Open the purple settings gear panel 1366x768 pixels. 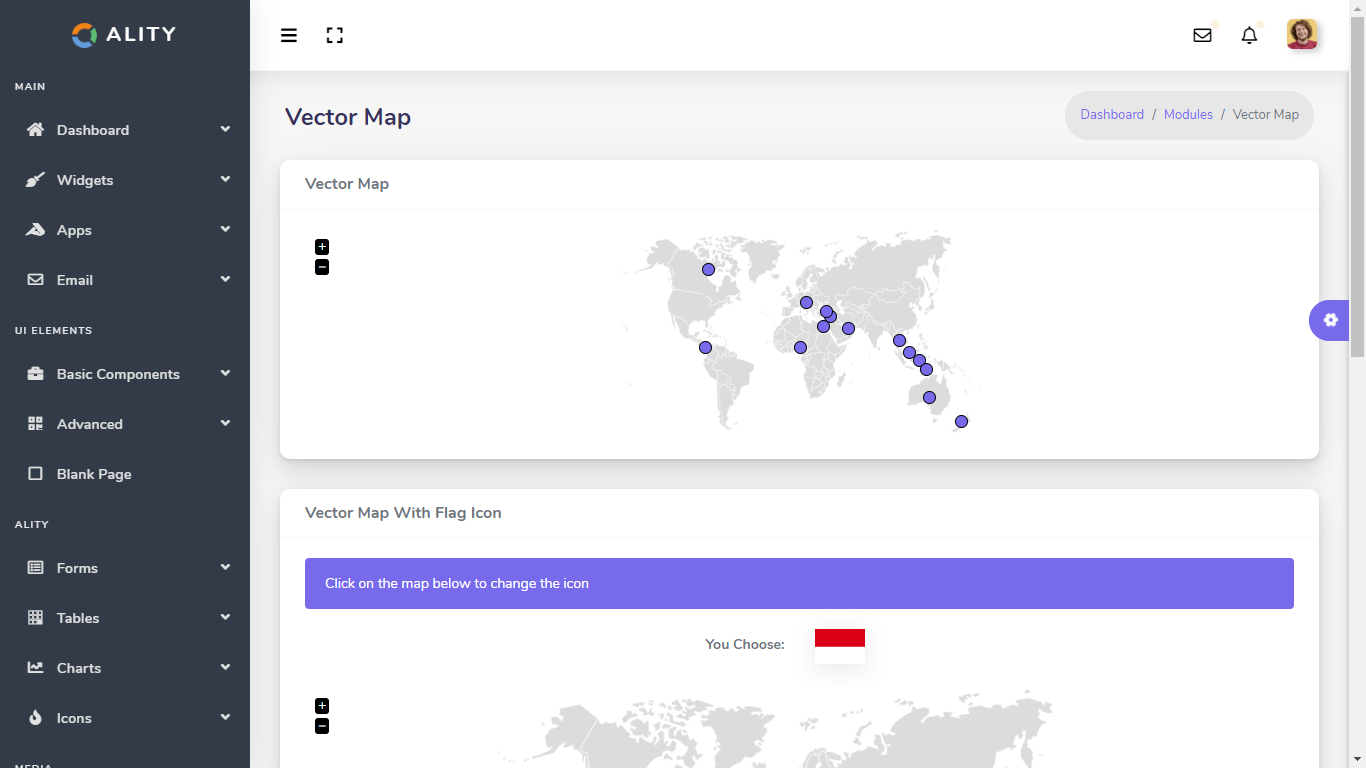click(1330, 320)
